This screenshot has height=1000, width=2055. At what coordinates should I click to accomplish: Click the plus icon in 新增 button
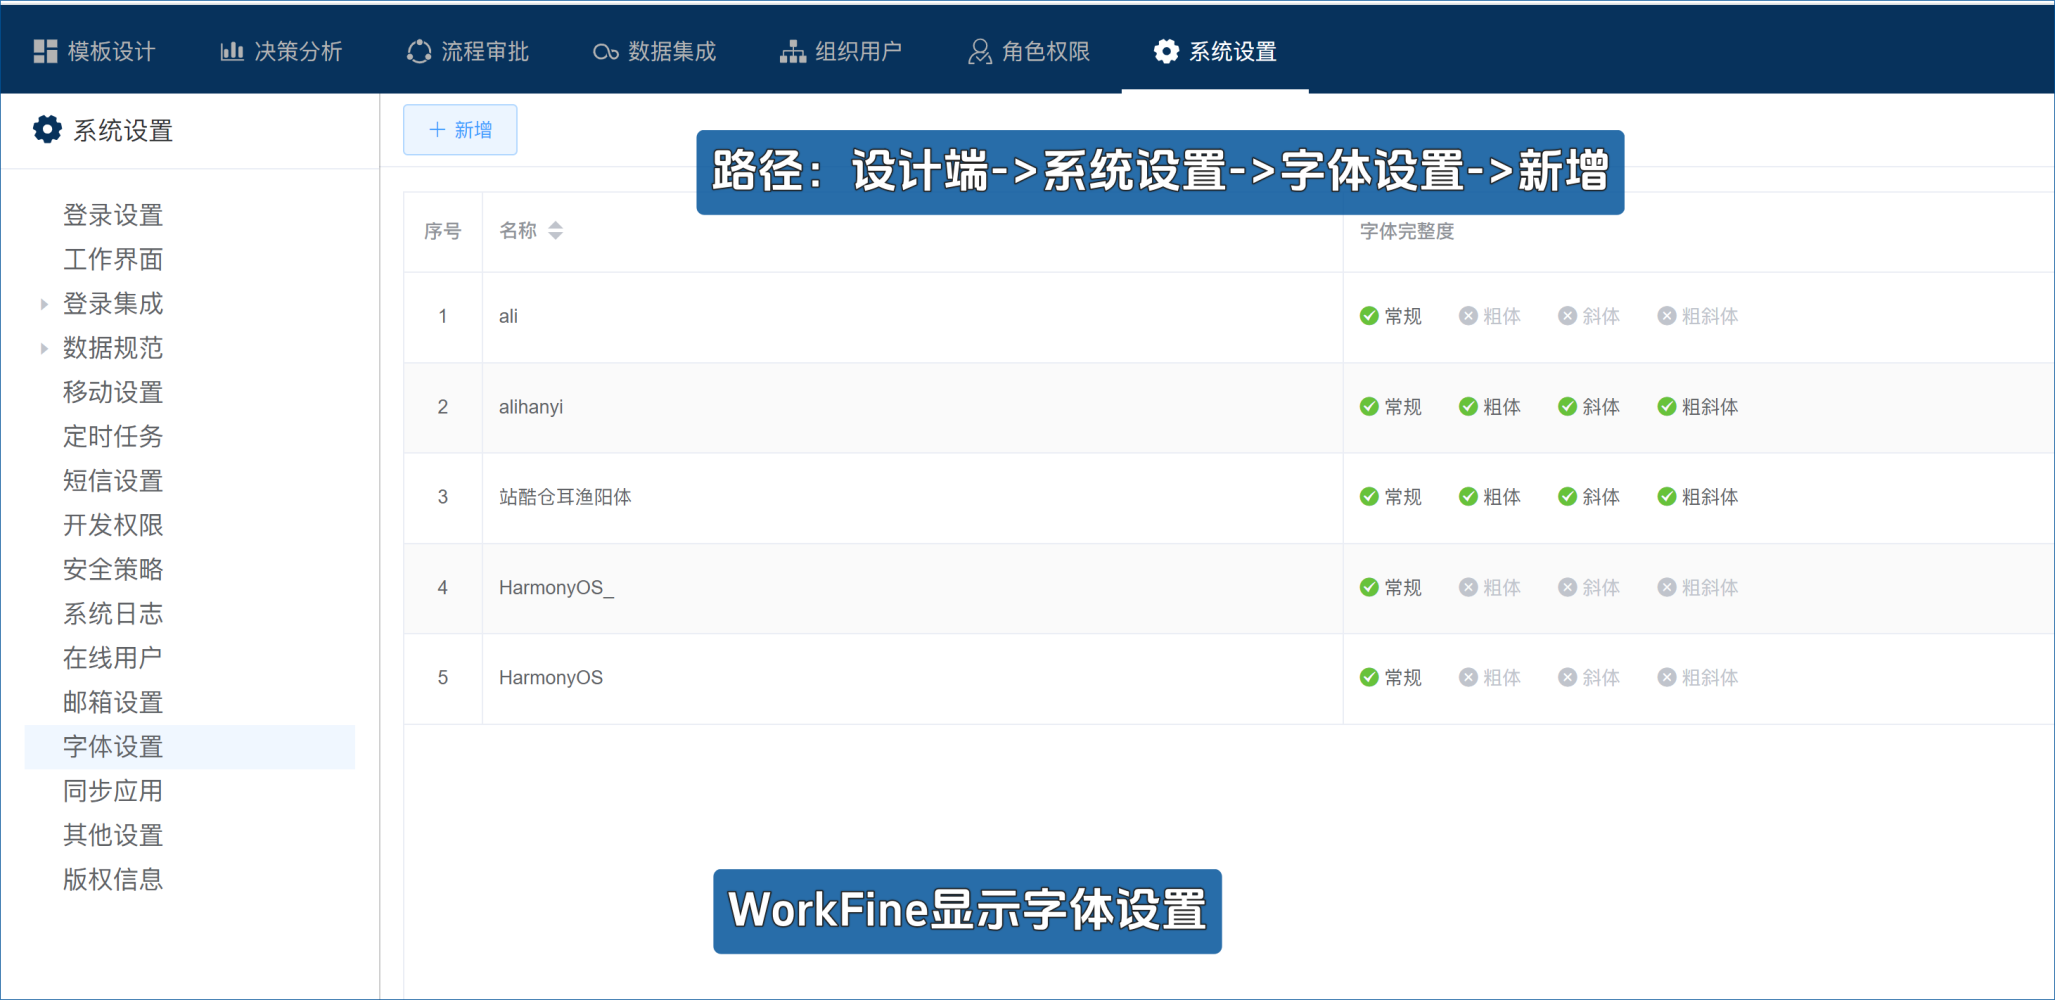tap(437, 130)
